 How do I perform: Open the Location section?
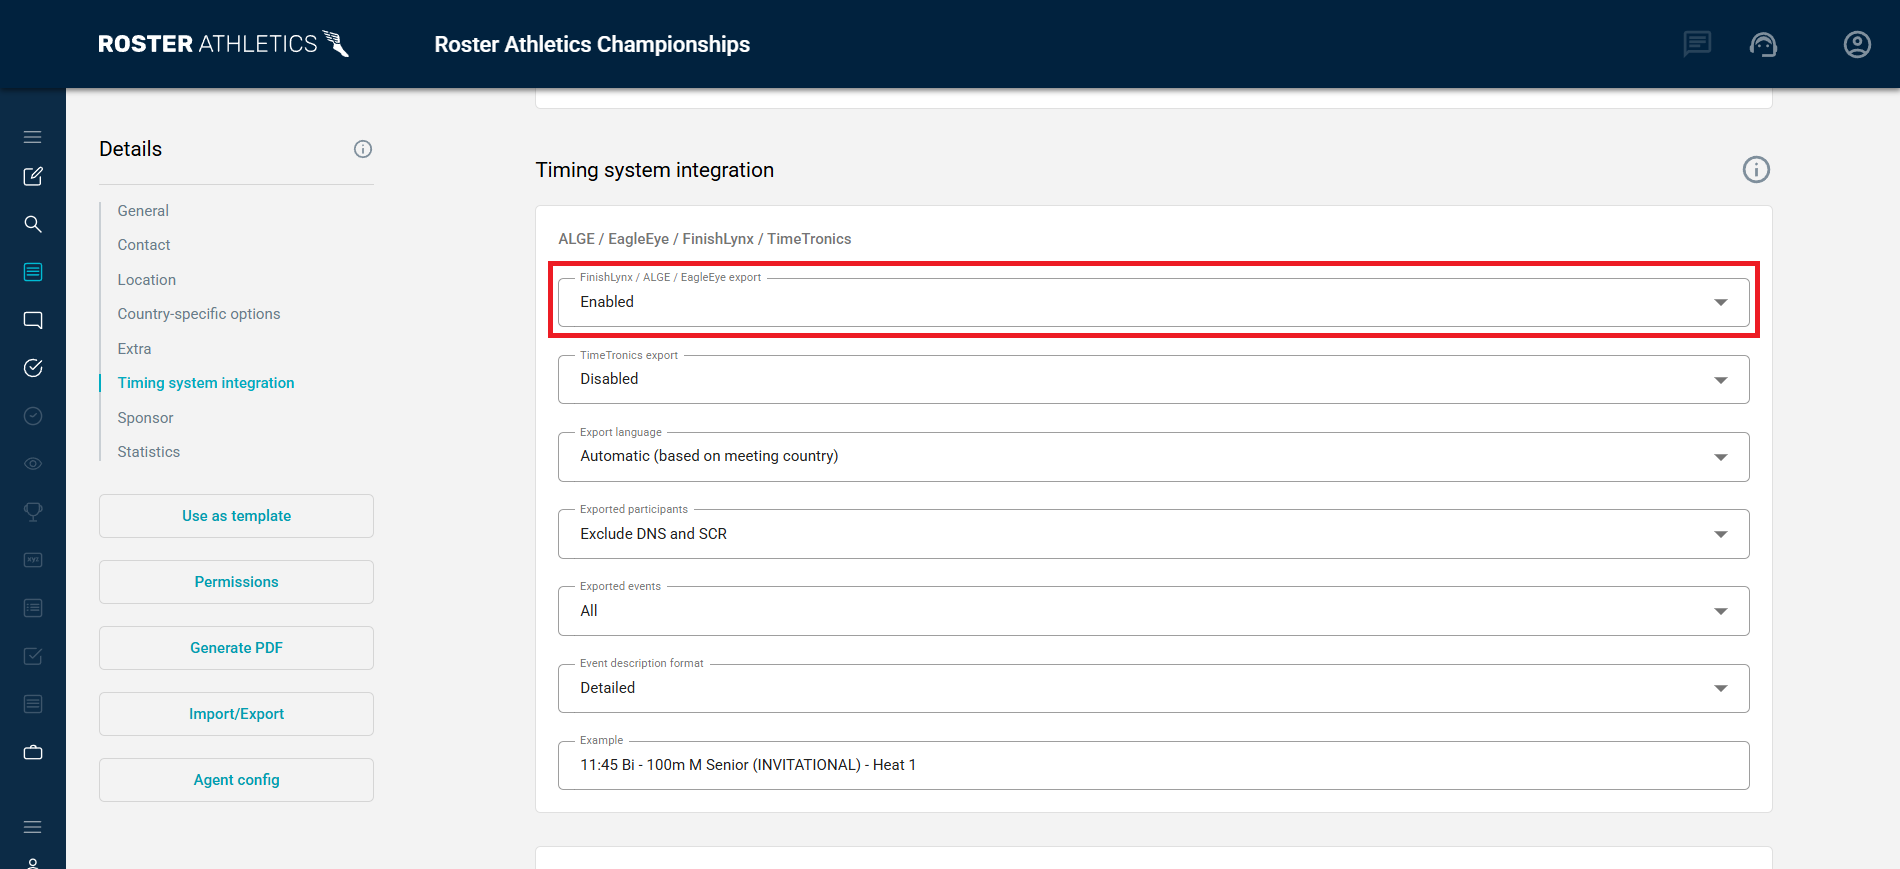[147, 280]
